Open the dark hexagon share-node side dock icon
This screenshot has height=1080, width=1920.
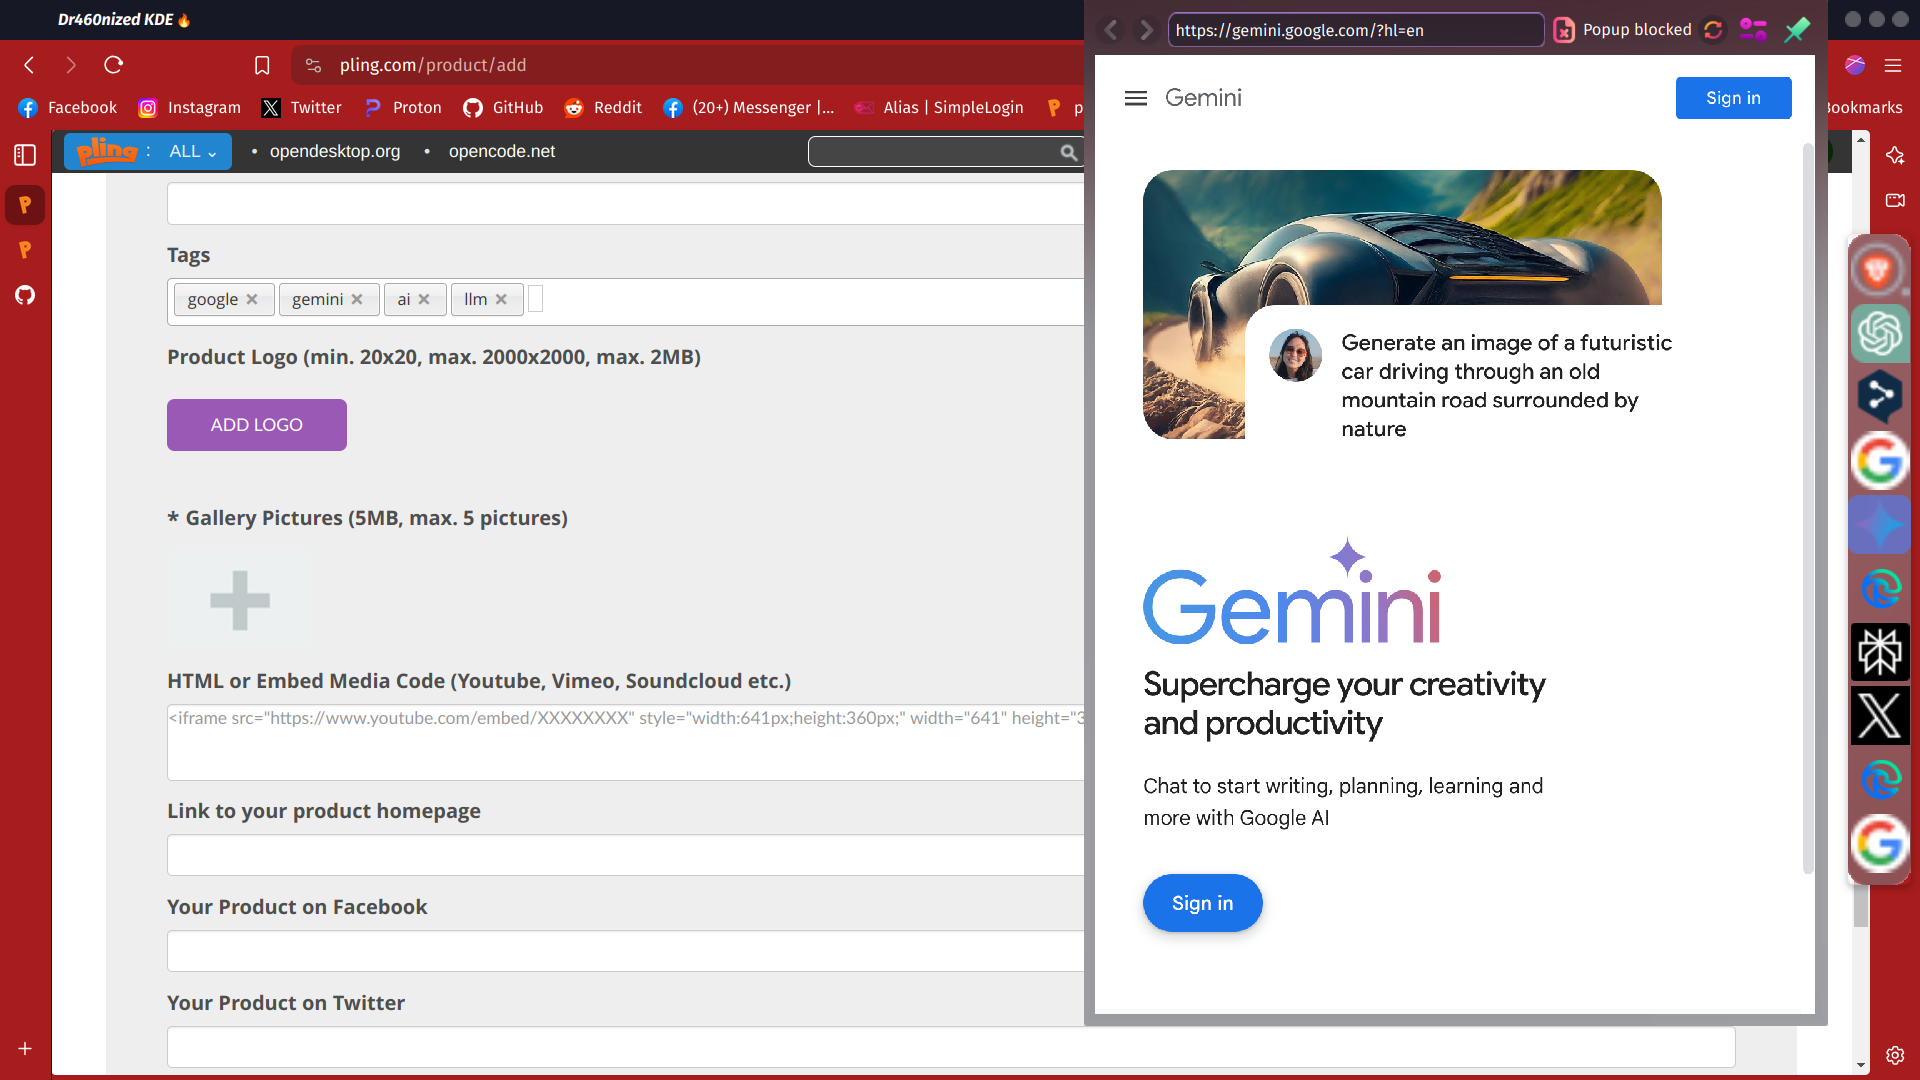[x=1879, y=396]
